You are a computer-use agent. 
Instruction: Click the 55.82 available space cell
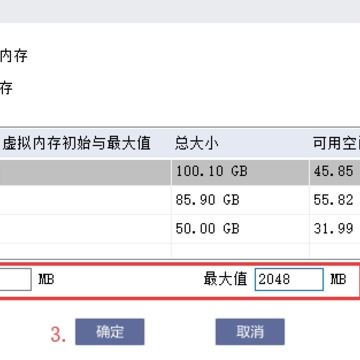[x=335, y=200]
